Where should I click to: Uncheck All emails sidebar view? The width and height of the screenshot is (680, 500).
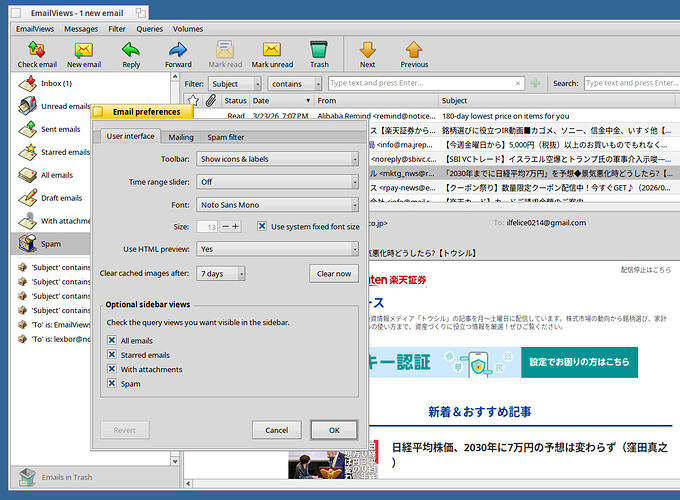(x=112, y=340)
